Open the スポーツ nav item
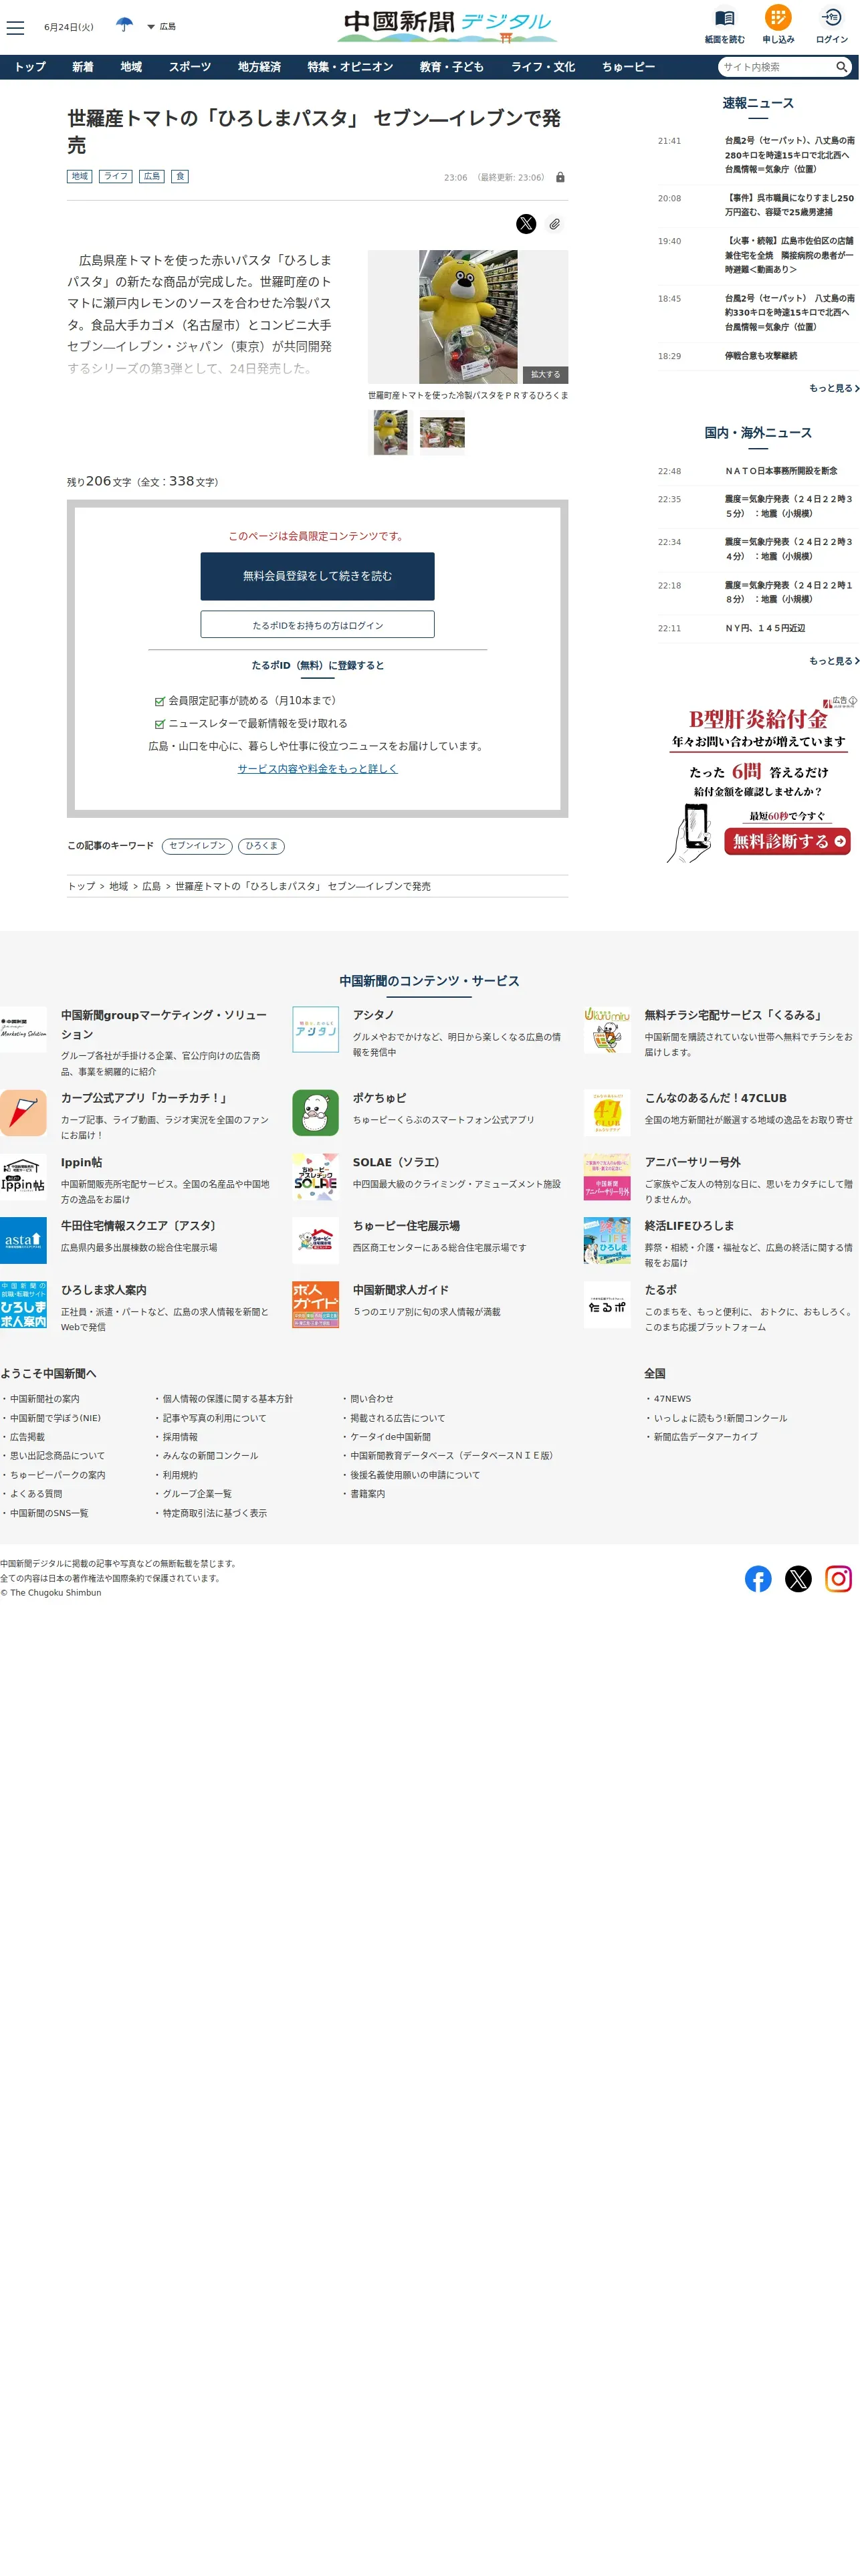The image size is (860, 2576). point(190,67)
